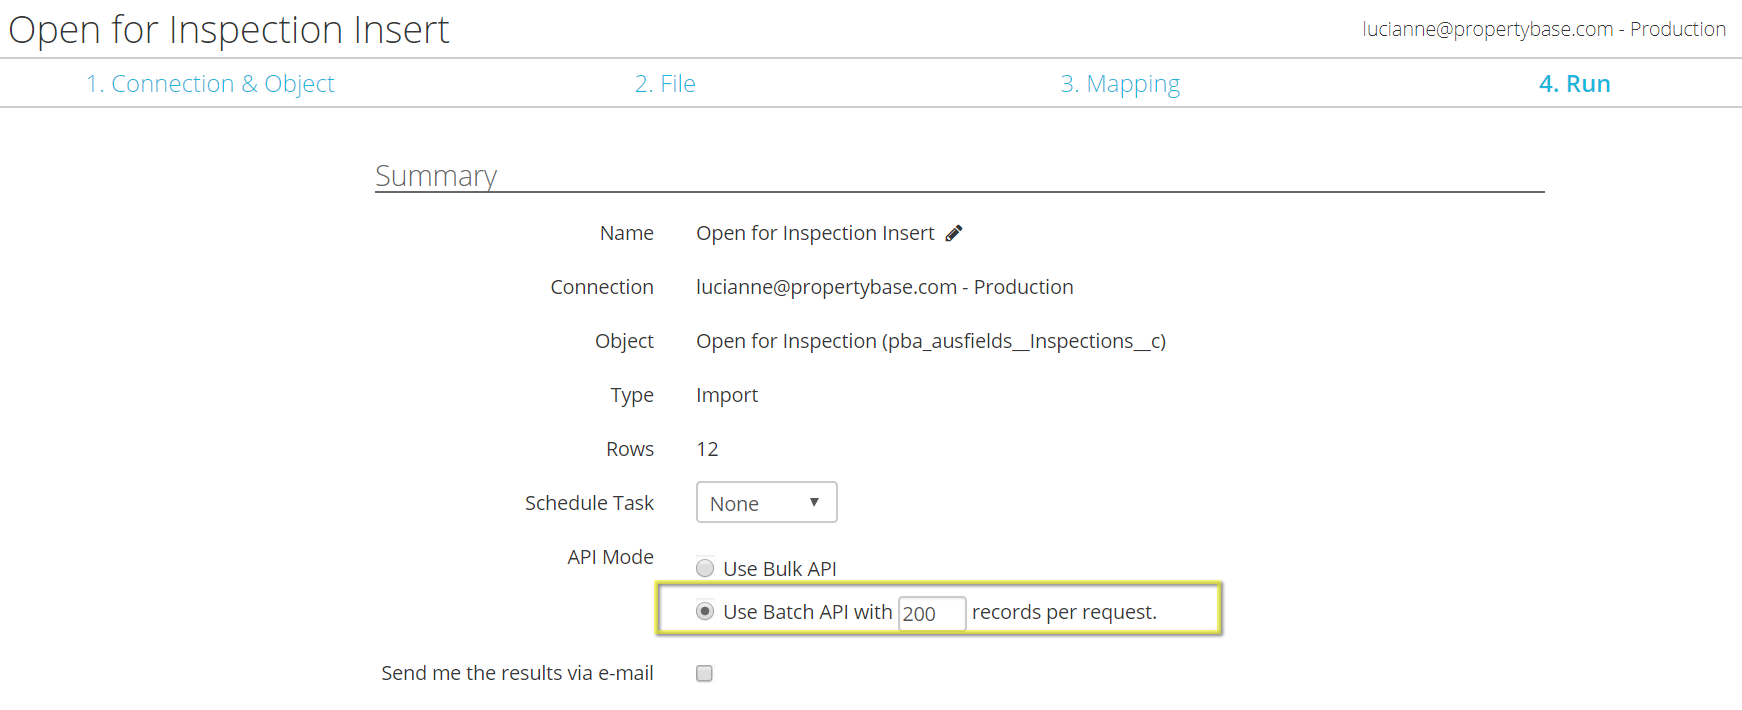Viewport: 1742px width, 710px height.
Task: Go to the File step
Action: click(665, 84)
